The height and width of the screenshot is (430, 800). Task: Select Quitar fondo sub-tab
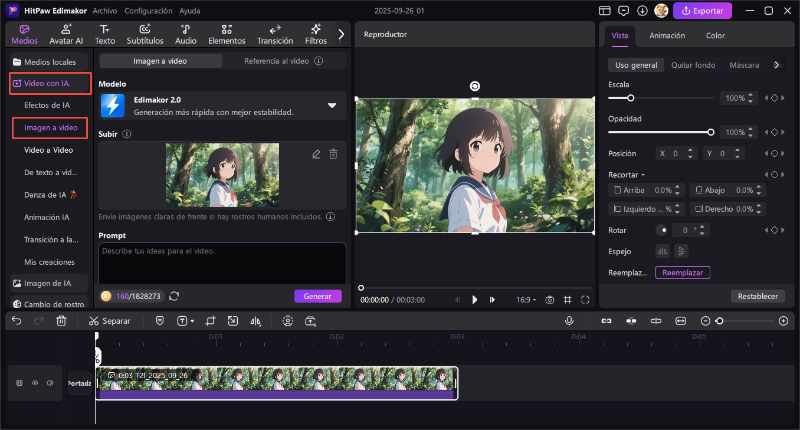coord(693,65)
